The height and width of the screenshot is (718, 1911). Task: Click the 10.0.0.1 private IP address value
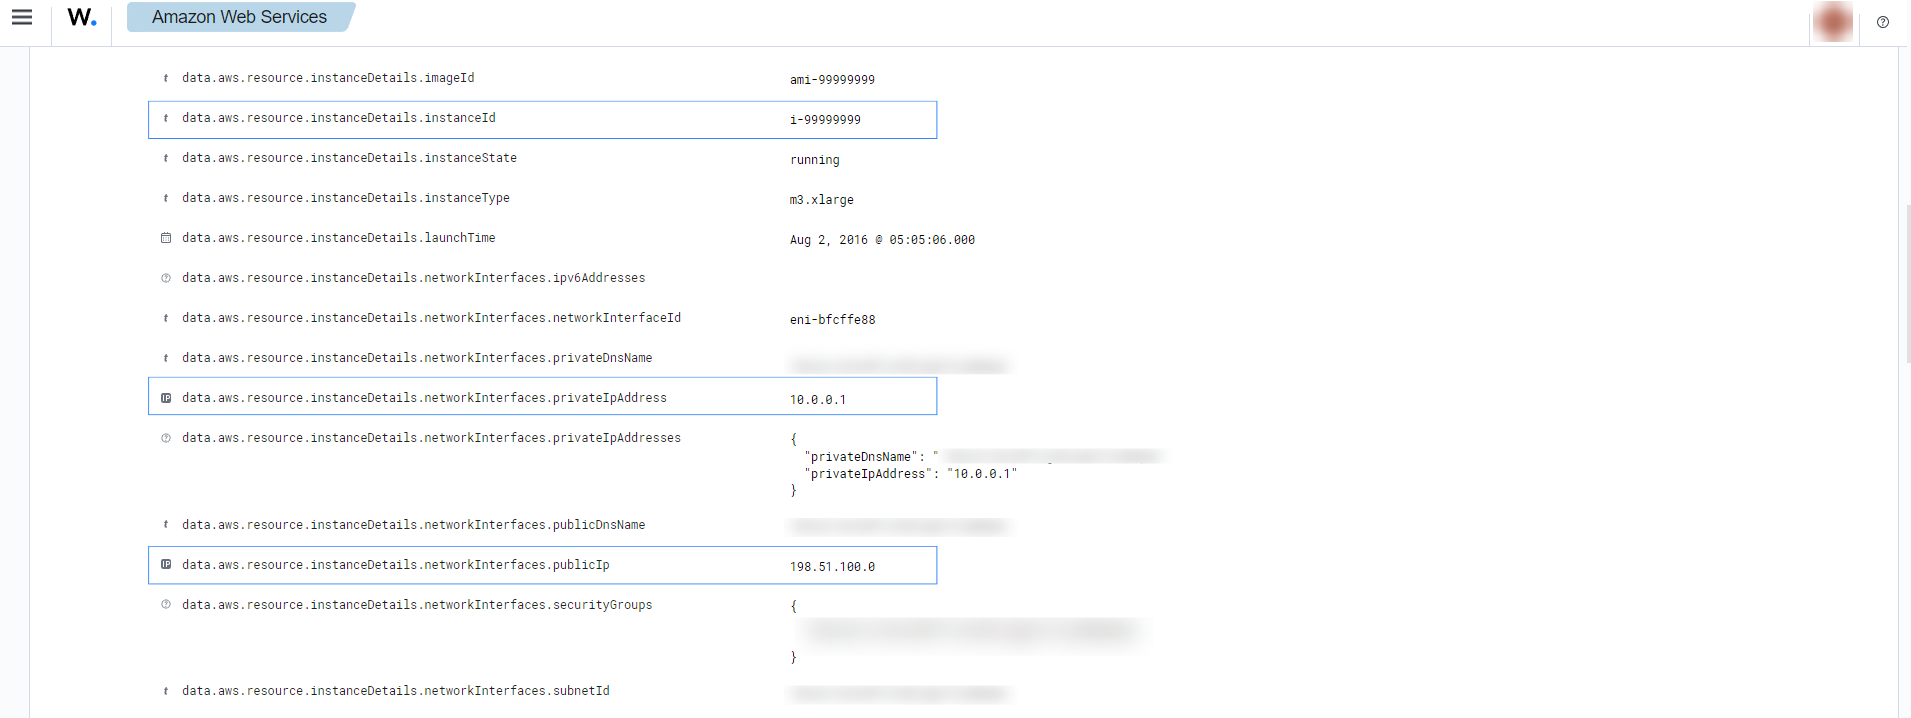pyautogui.click(x=818, y=400)
